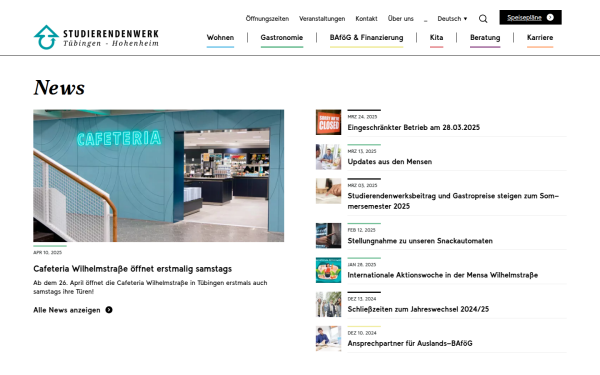Open the Gastronomie menu
Image resolution: width=600 pixels, height=375 pixels.
coord(282,38)
